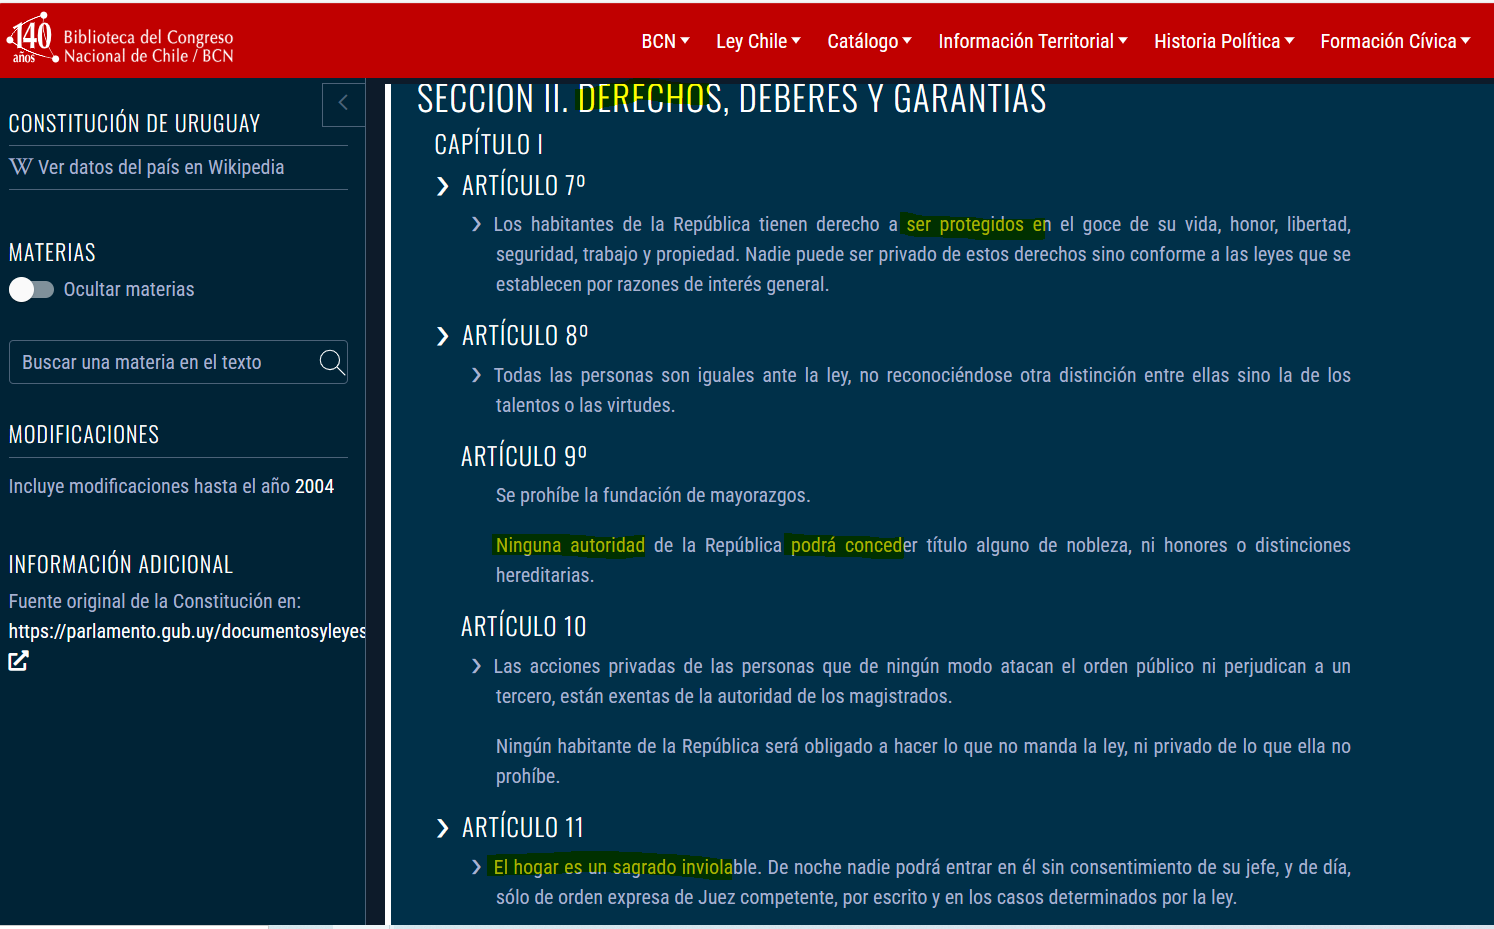Click the CAPÍTULO I heading
This screenshot has height=929, width=1494.
[x=489, y=144]
